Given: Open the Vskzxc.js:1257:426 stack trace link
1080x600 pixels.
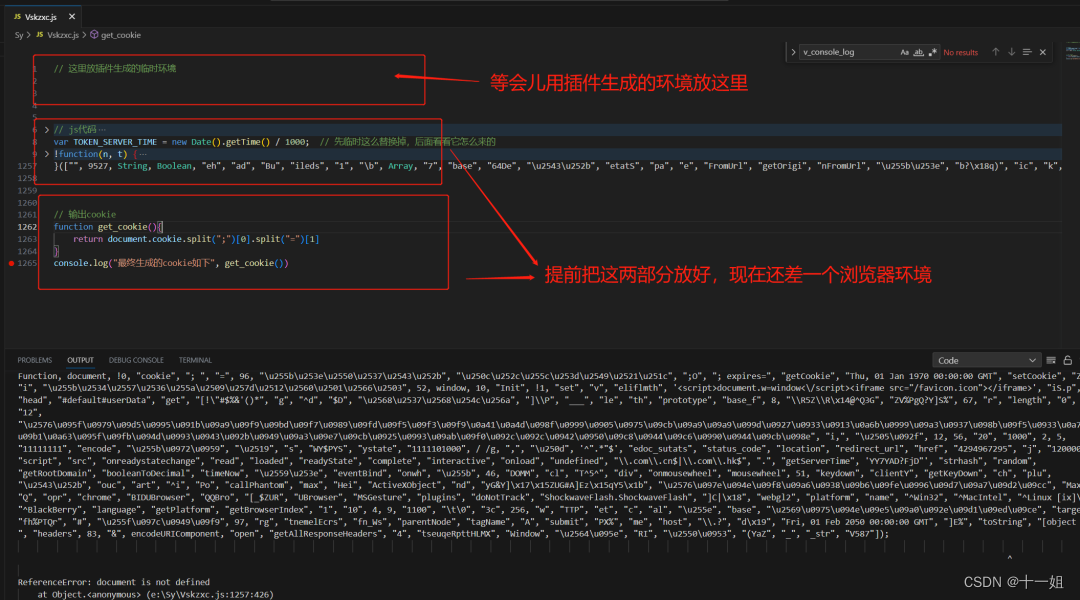Looking at the screenshot, I should coord(207,594).
